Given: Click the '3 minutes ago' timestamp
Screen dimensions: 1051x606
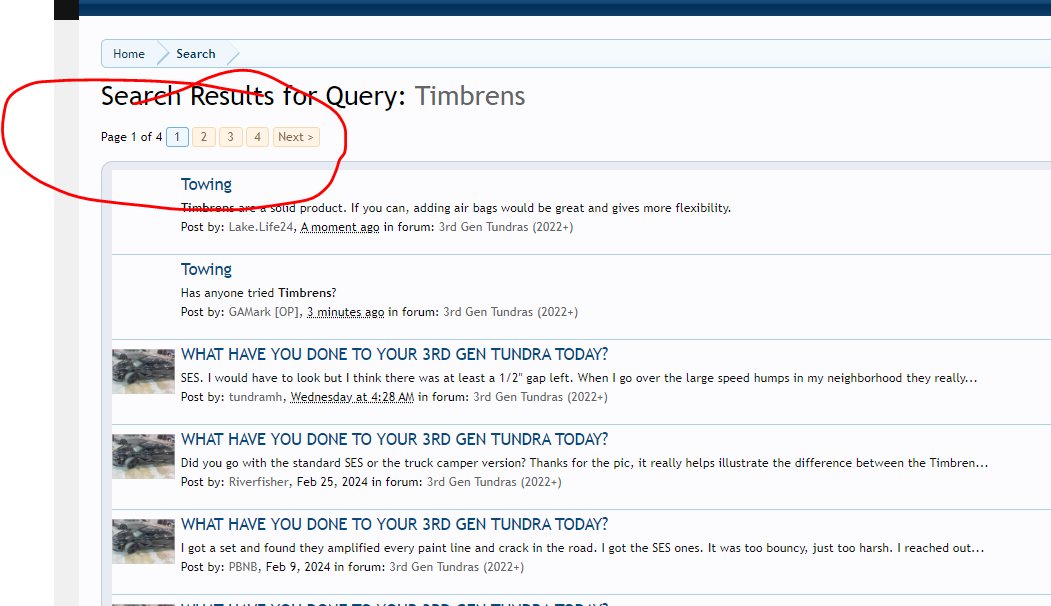Looking at the screenshot, I should coord(346,312).
